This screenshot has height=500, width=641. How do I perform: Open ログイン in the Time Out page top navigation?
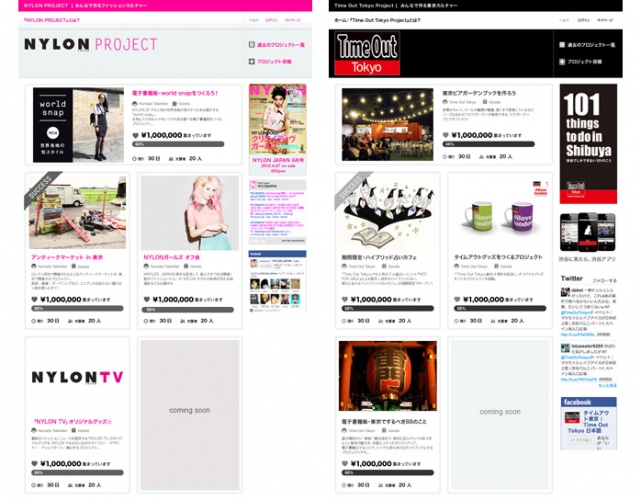(583, 20)
